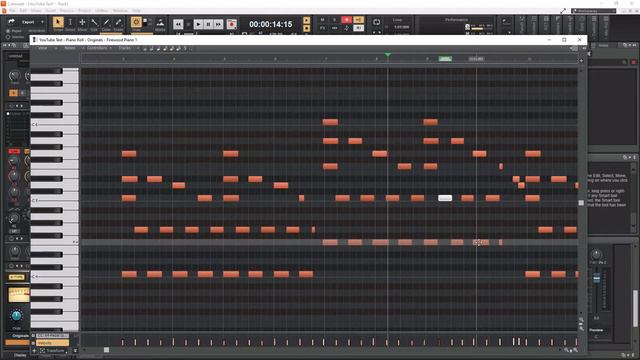
Task: Open the Export dropdown arrow
Action: (42, 22)
